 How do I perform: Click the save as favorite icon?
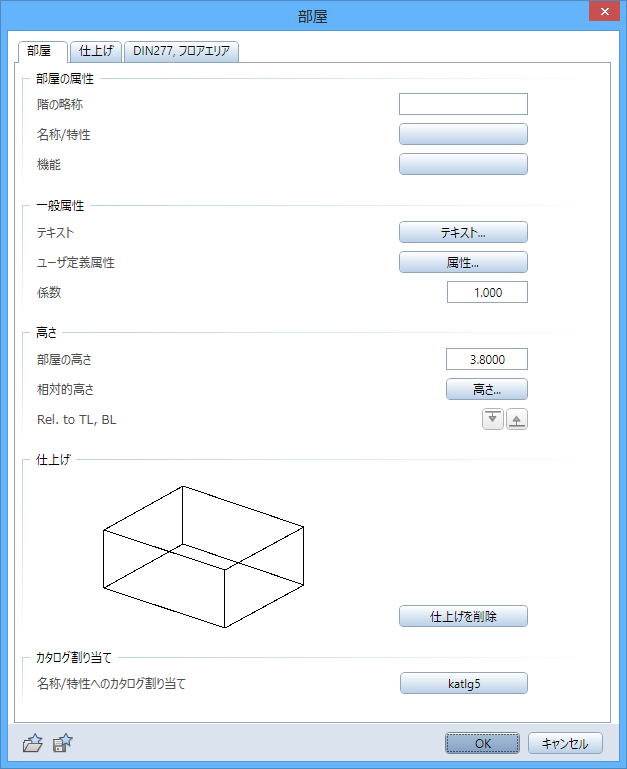point(64,743)
